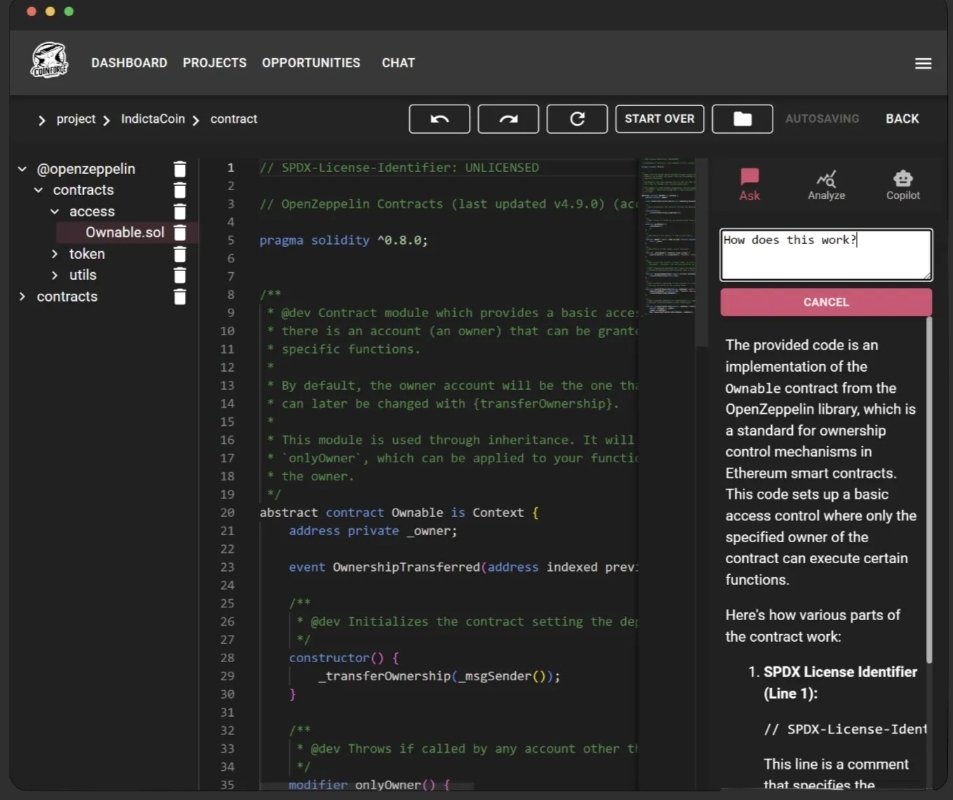Viewport: 953px width, 800px height.
Task: Select the Ask chat bubble icon
Action: point(749,184)
